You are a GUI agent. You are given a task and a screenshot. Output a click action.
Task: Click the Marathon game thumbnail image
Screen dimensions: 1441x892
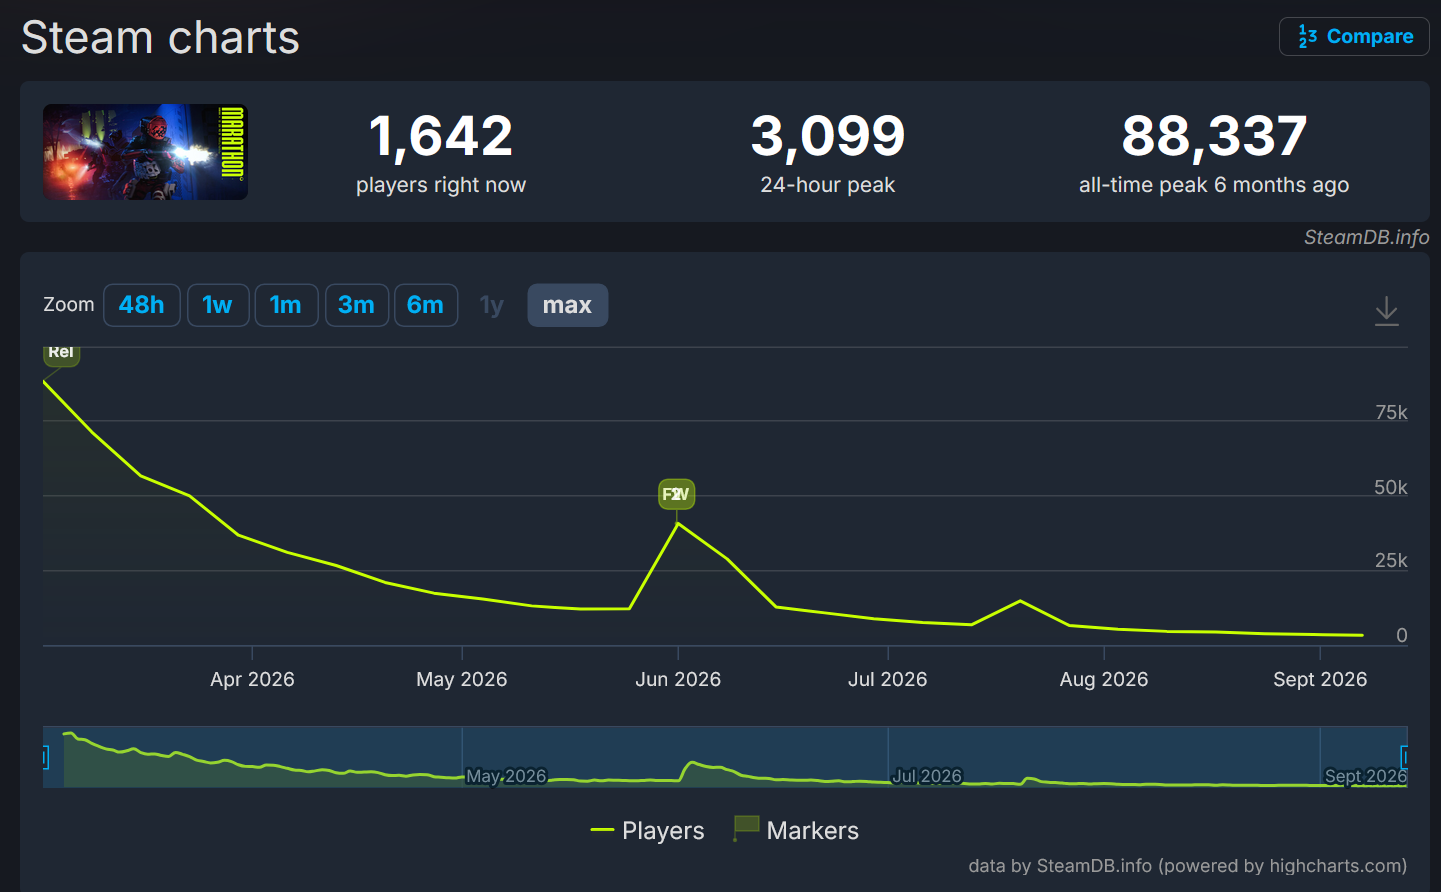point(145,152)
